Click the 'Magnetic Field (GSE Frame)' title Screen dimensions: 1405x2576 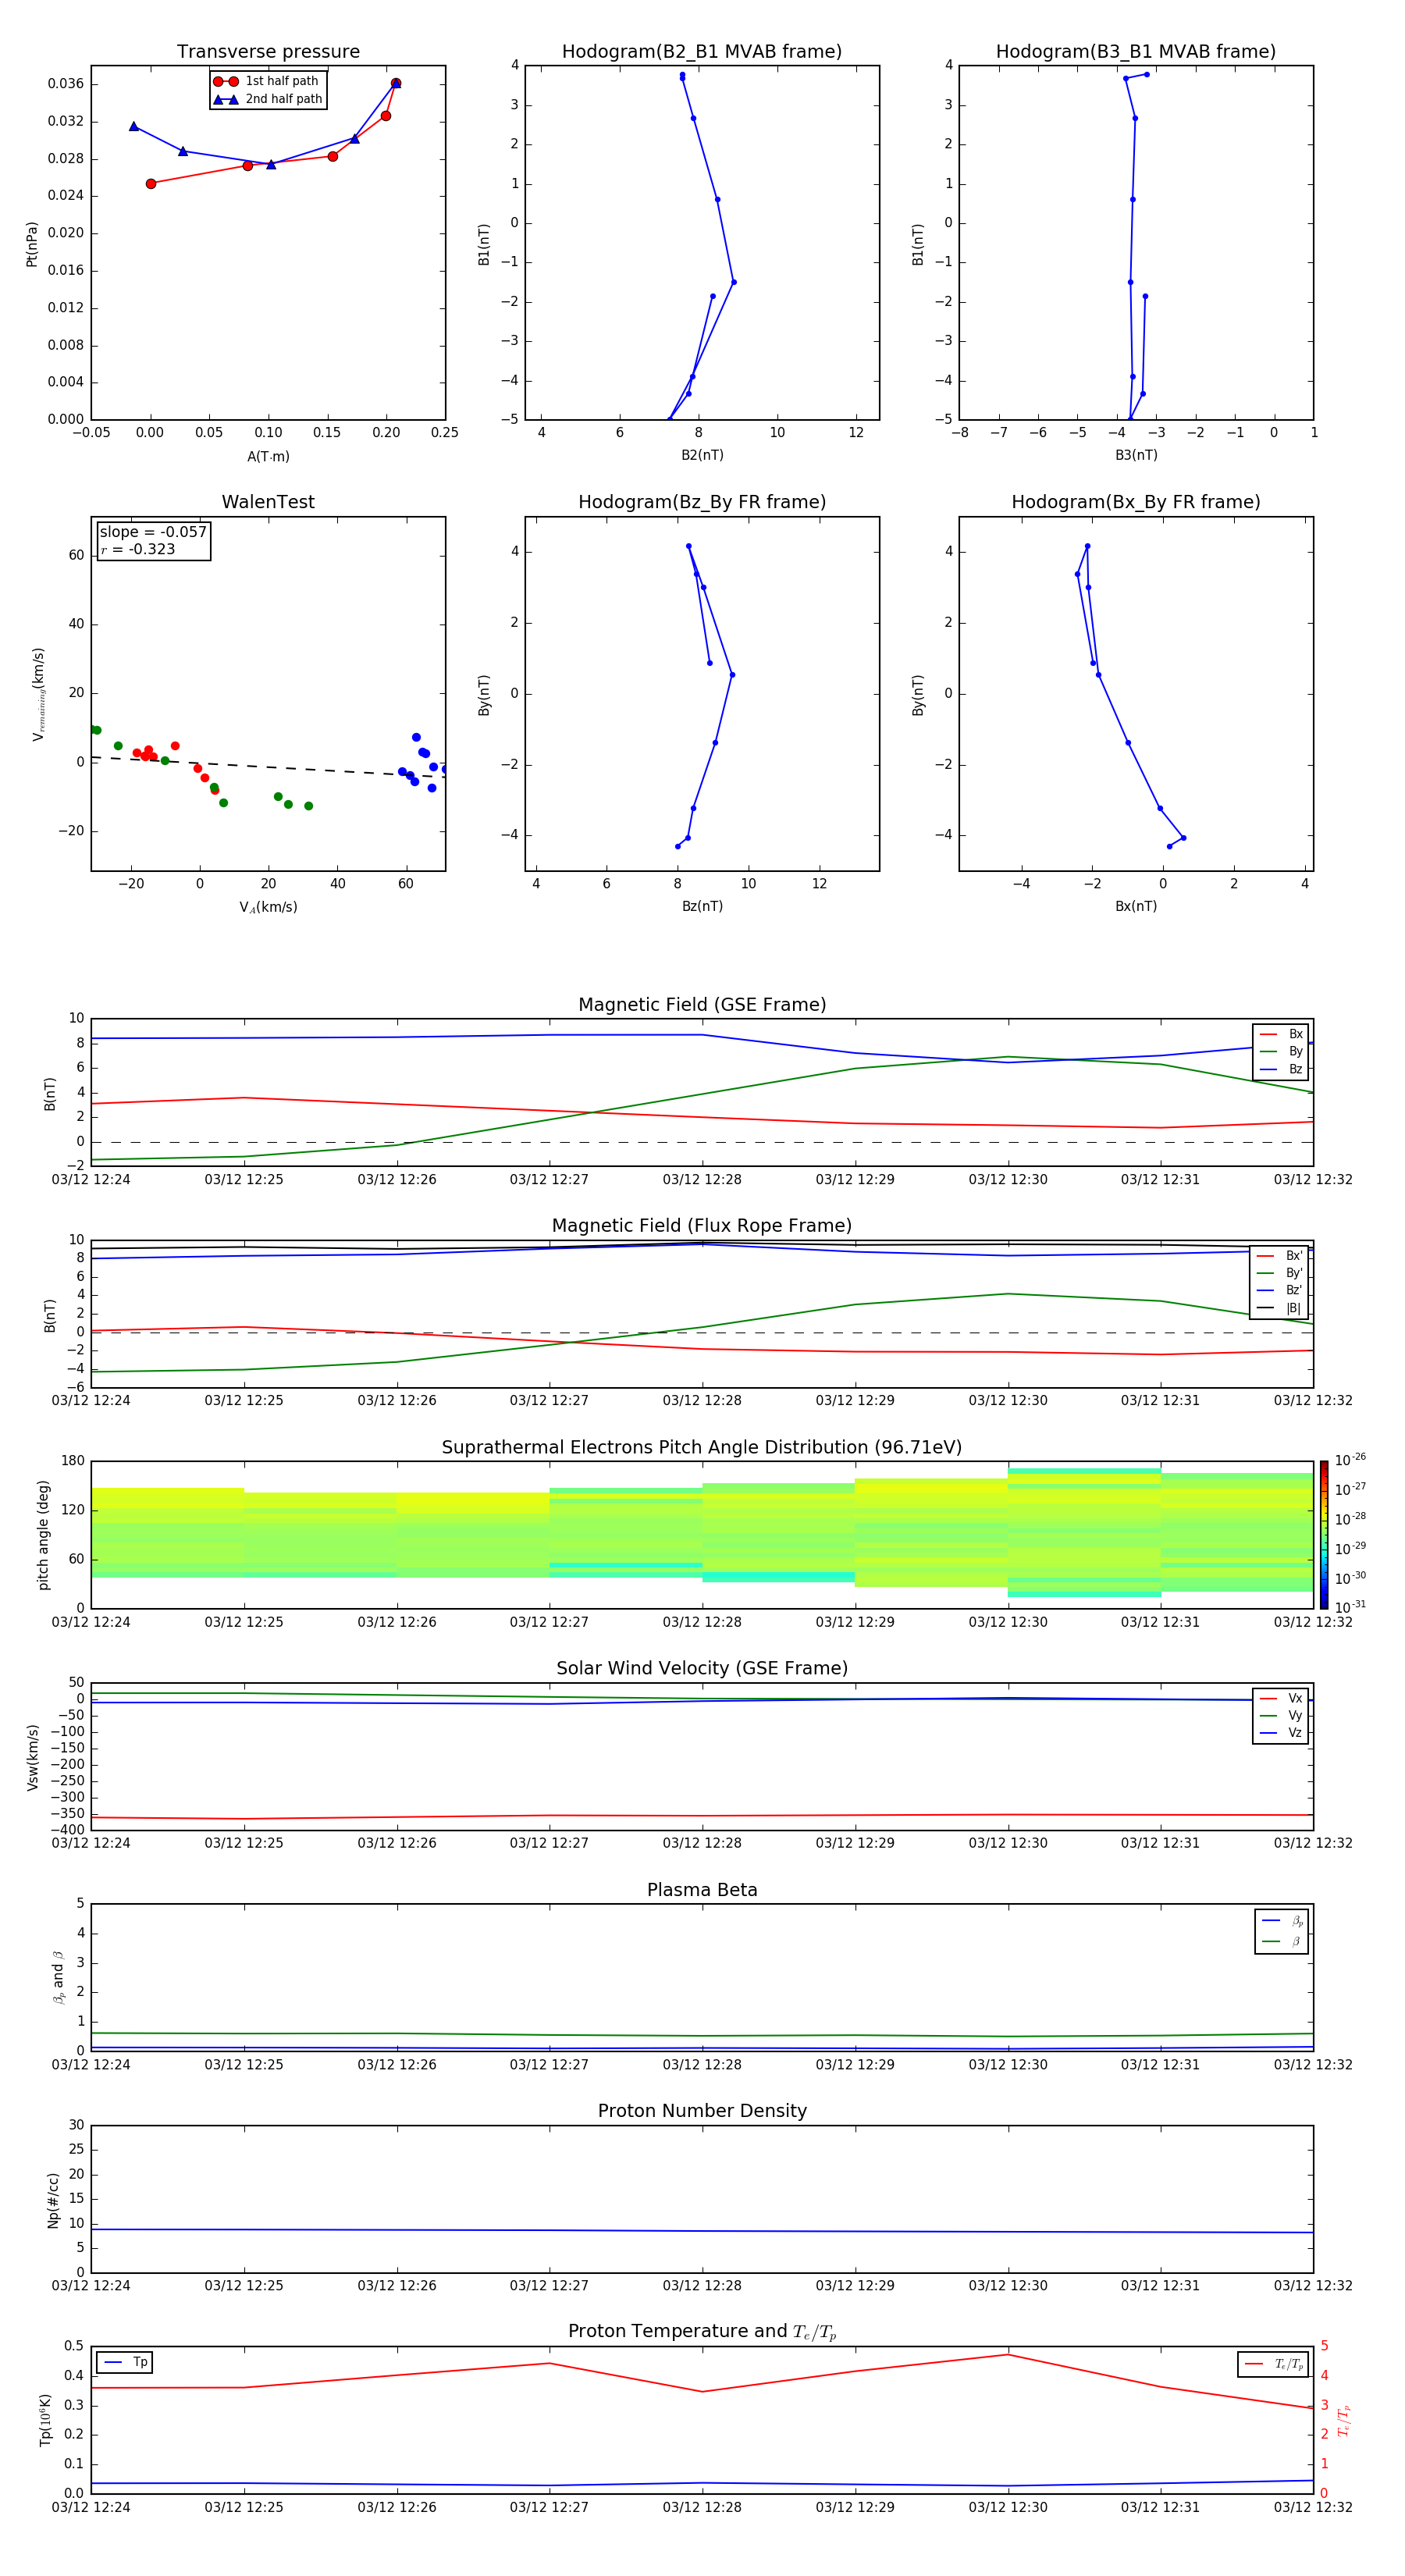pyautogui.click(x=702, y=1005)
